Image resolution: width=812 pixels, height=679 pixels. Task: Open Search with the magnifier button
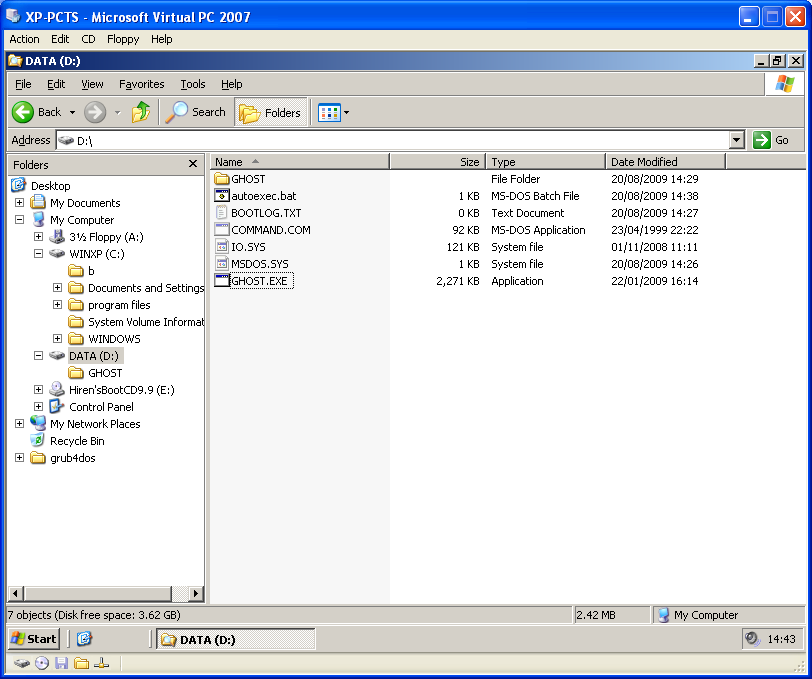point(196,112)
